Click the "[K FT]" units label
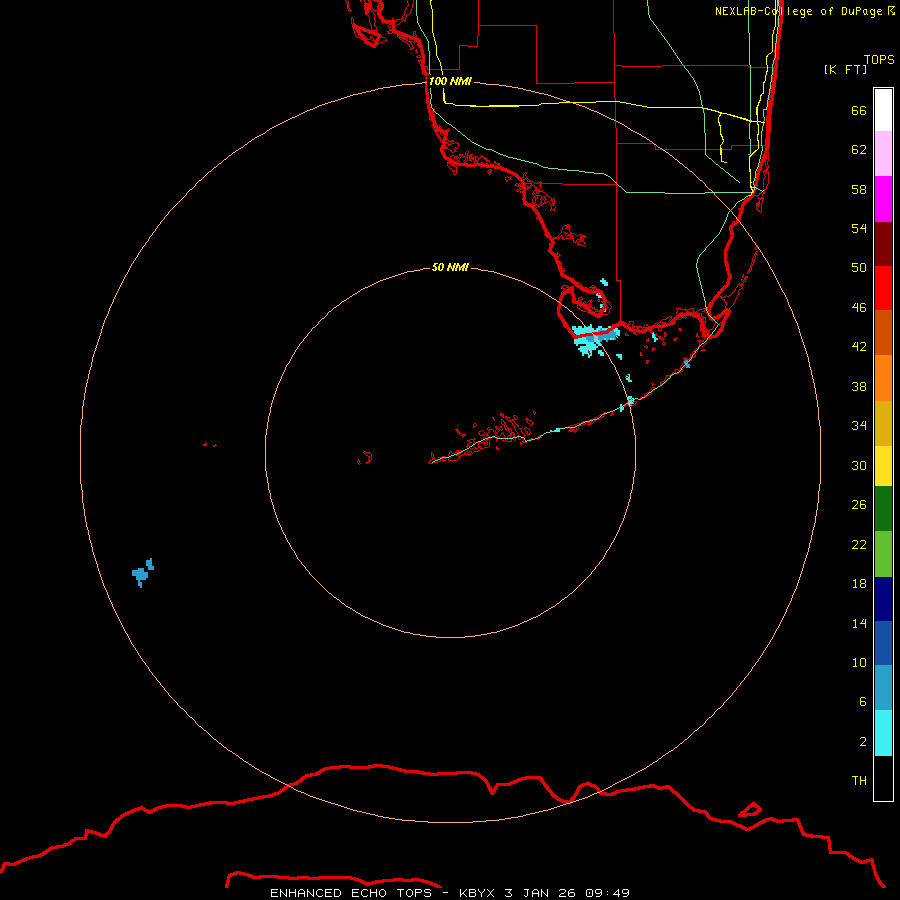The image size is (900, 900). click(845, 69)
